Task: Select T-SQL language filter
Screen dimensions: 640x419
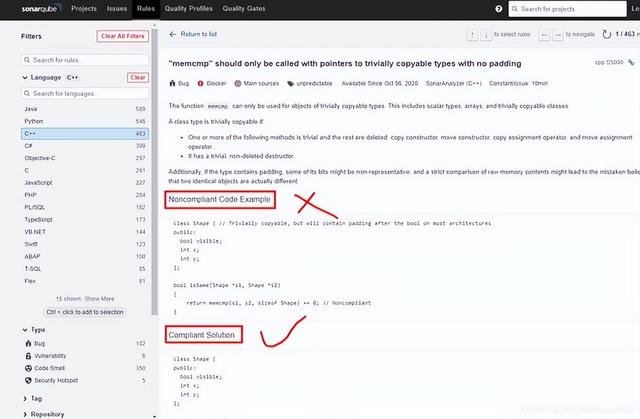Action: point(85,268)
